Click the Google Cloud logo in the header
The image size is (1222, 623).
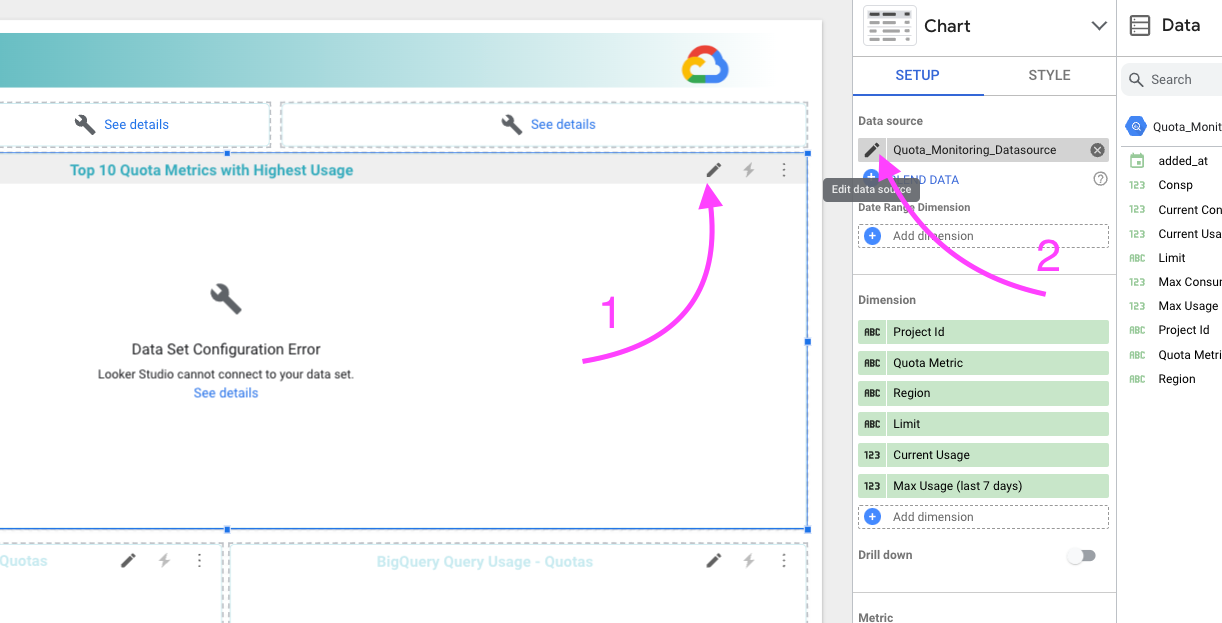pyautogui.click(x=705, y=65)
